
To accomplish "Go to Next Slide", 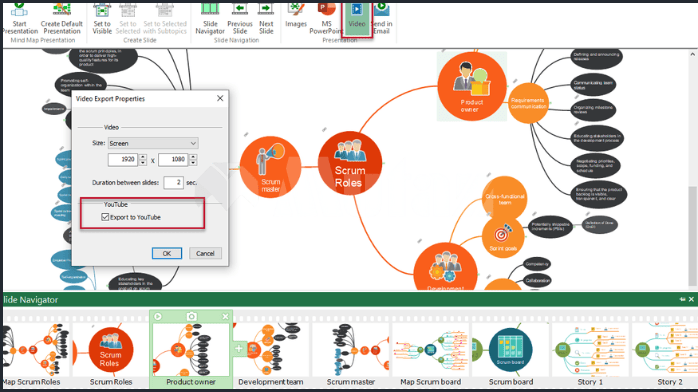I will click(266, 19).
